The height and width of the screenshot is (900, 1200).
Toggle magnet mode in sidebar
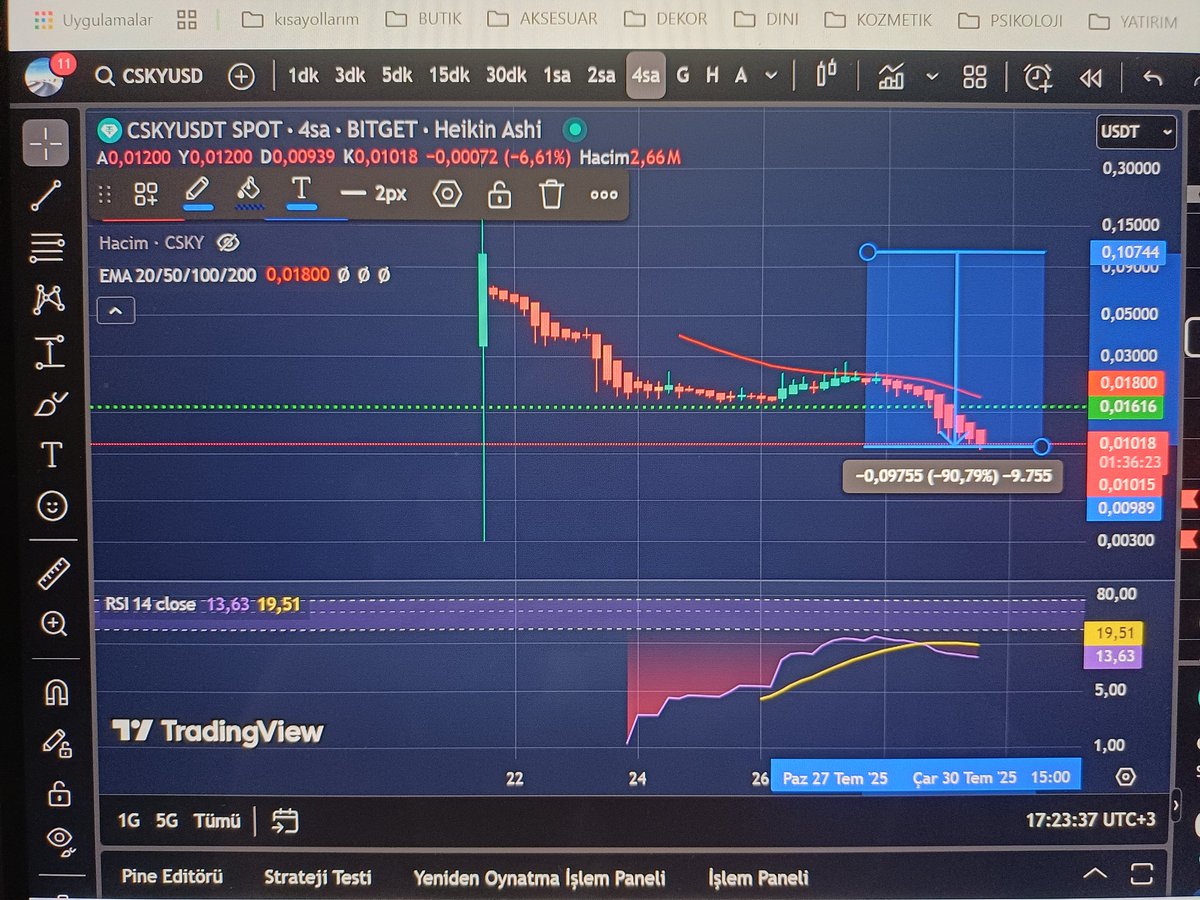[x=55, y=691]
